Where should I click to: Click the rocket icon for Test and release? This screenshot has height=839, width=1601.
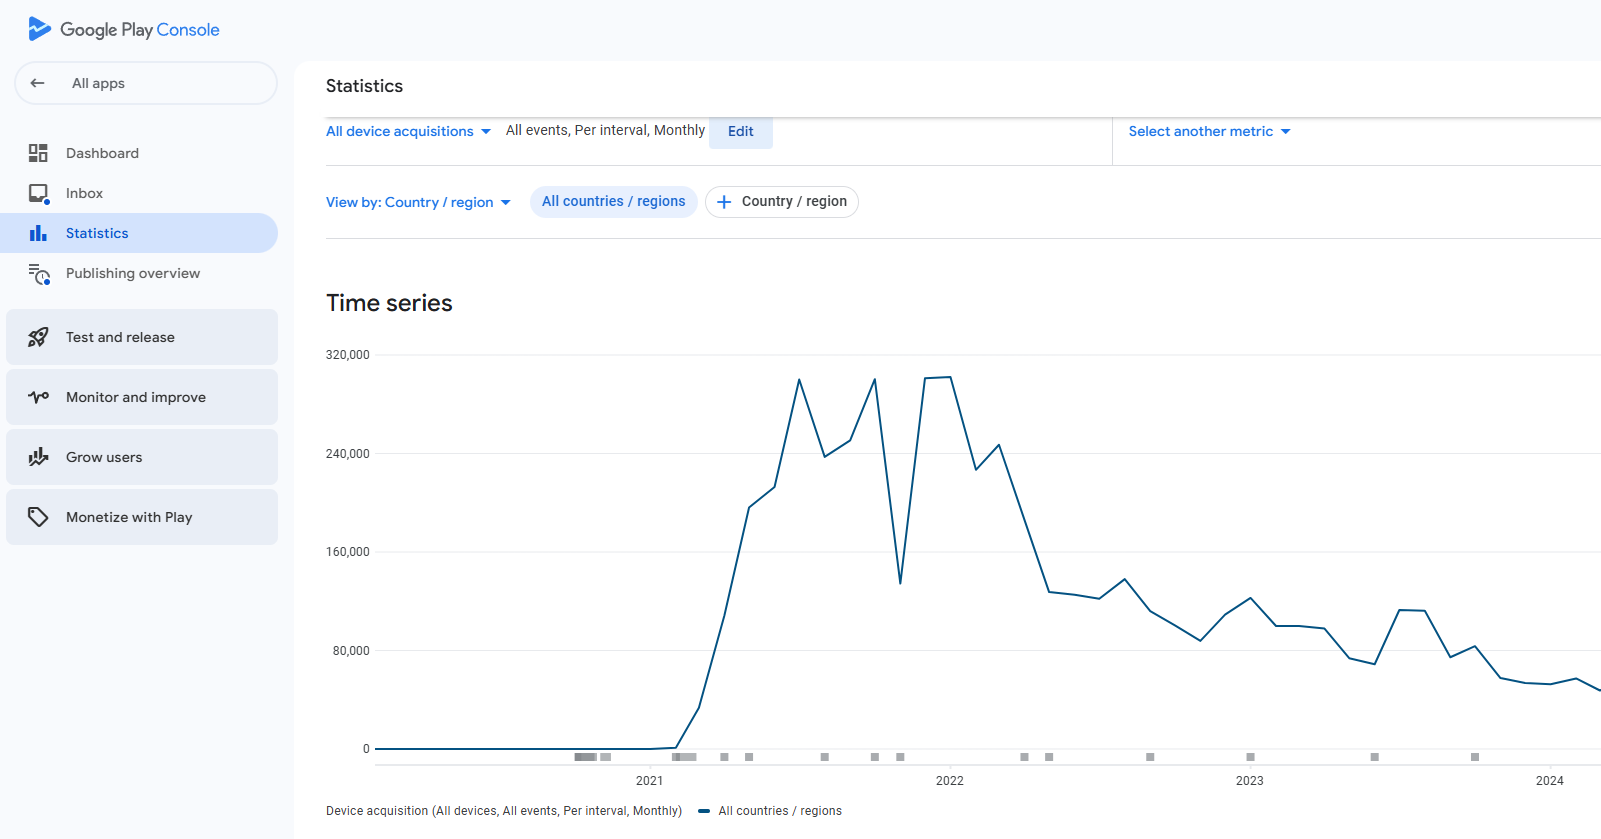click(38, 337)
